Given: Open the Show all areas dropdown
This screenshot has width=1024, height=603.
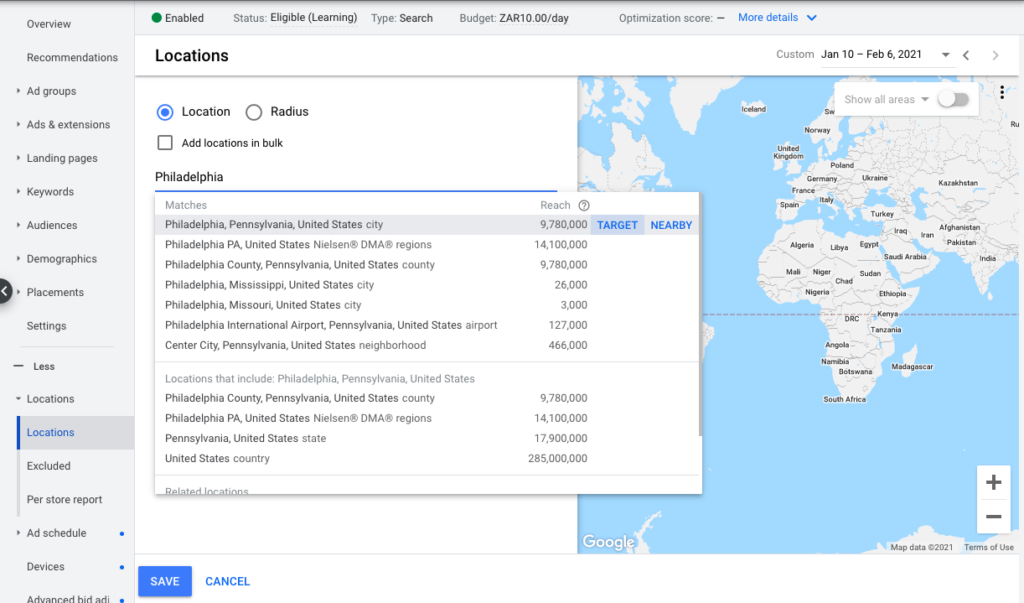Looking at the screenshot, I should pos(886,99).
